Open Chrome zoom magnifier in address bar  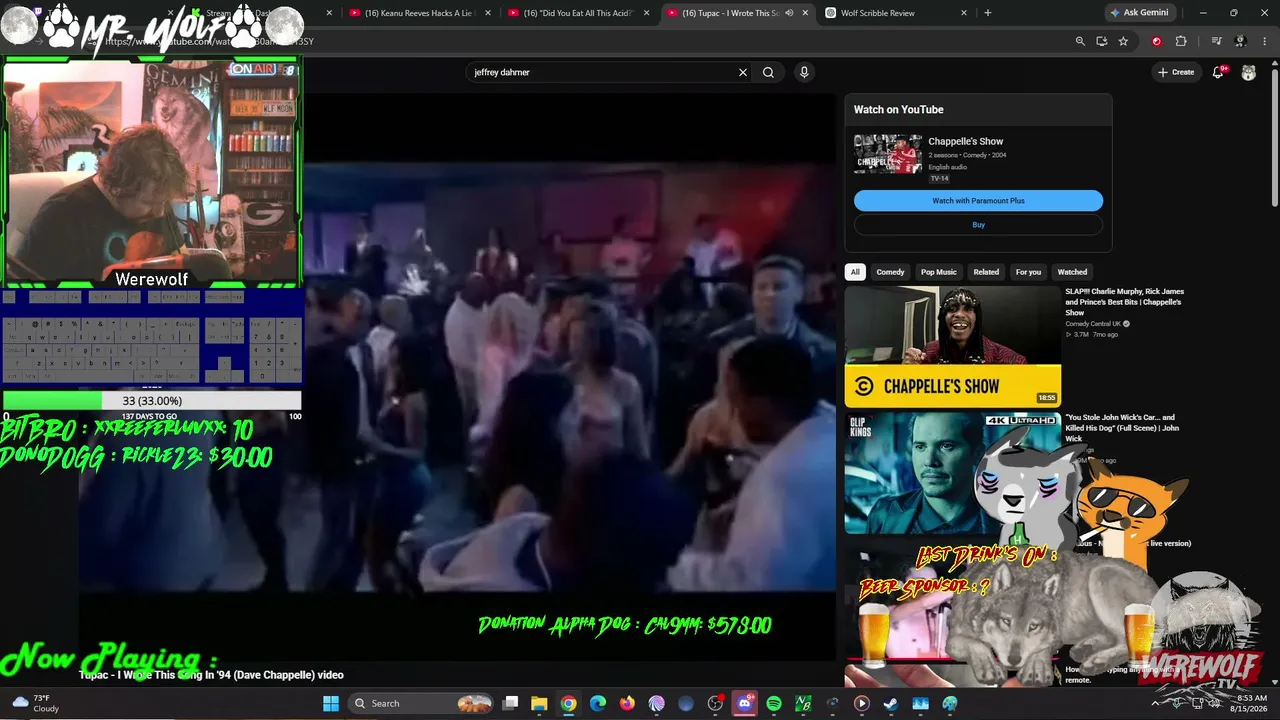coord(1080,41)
